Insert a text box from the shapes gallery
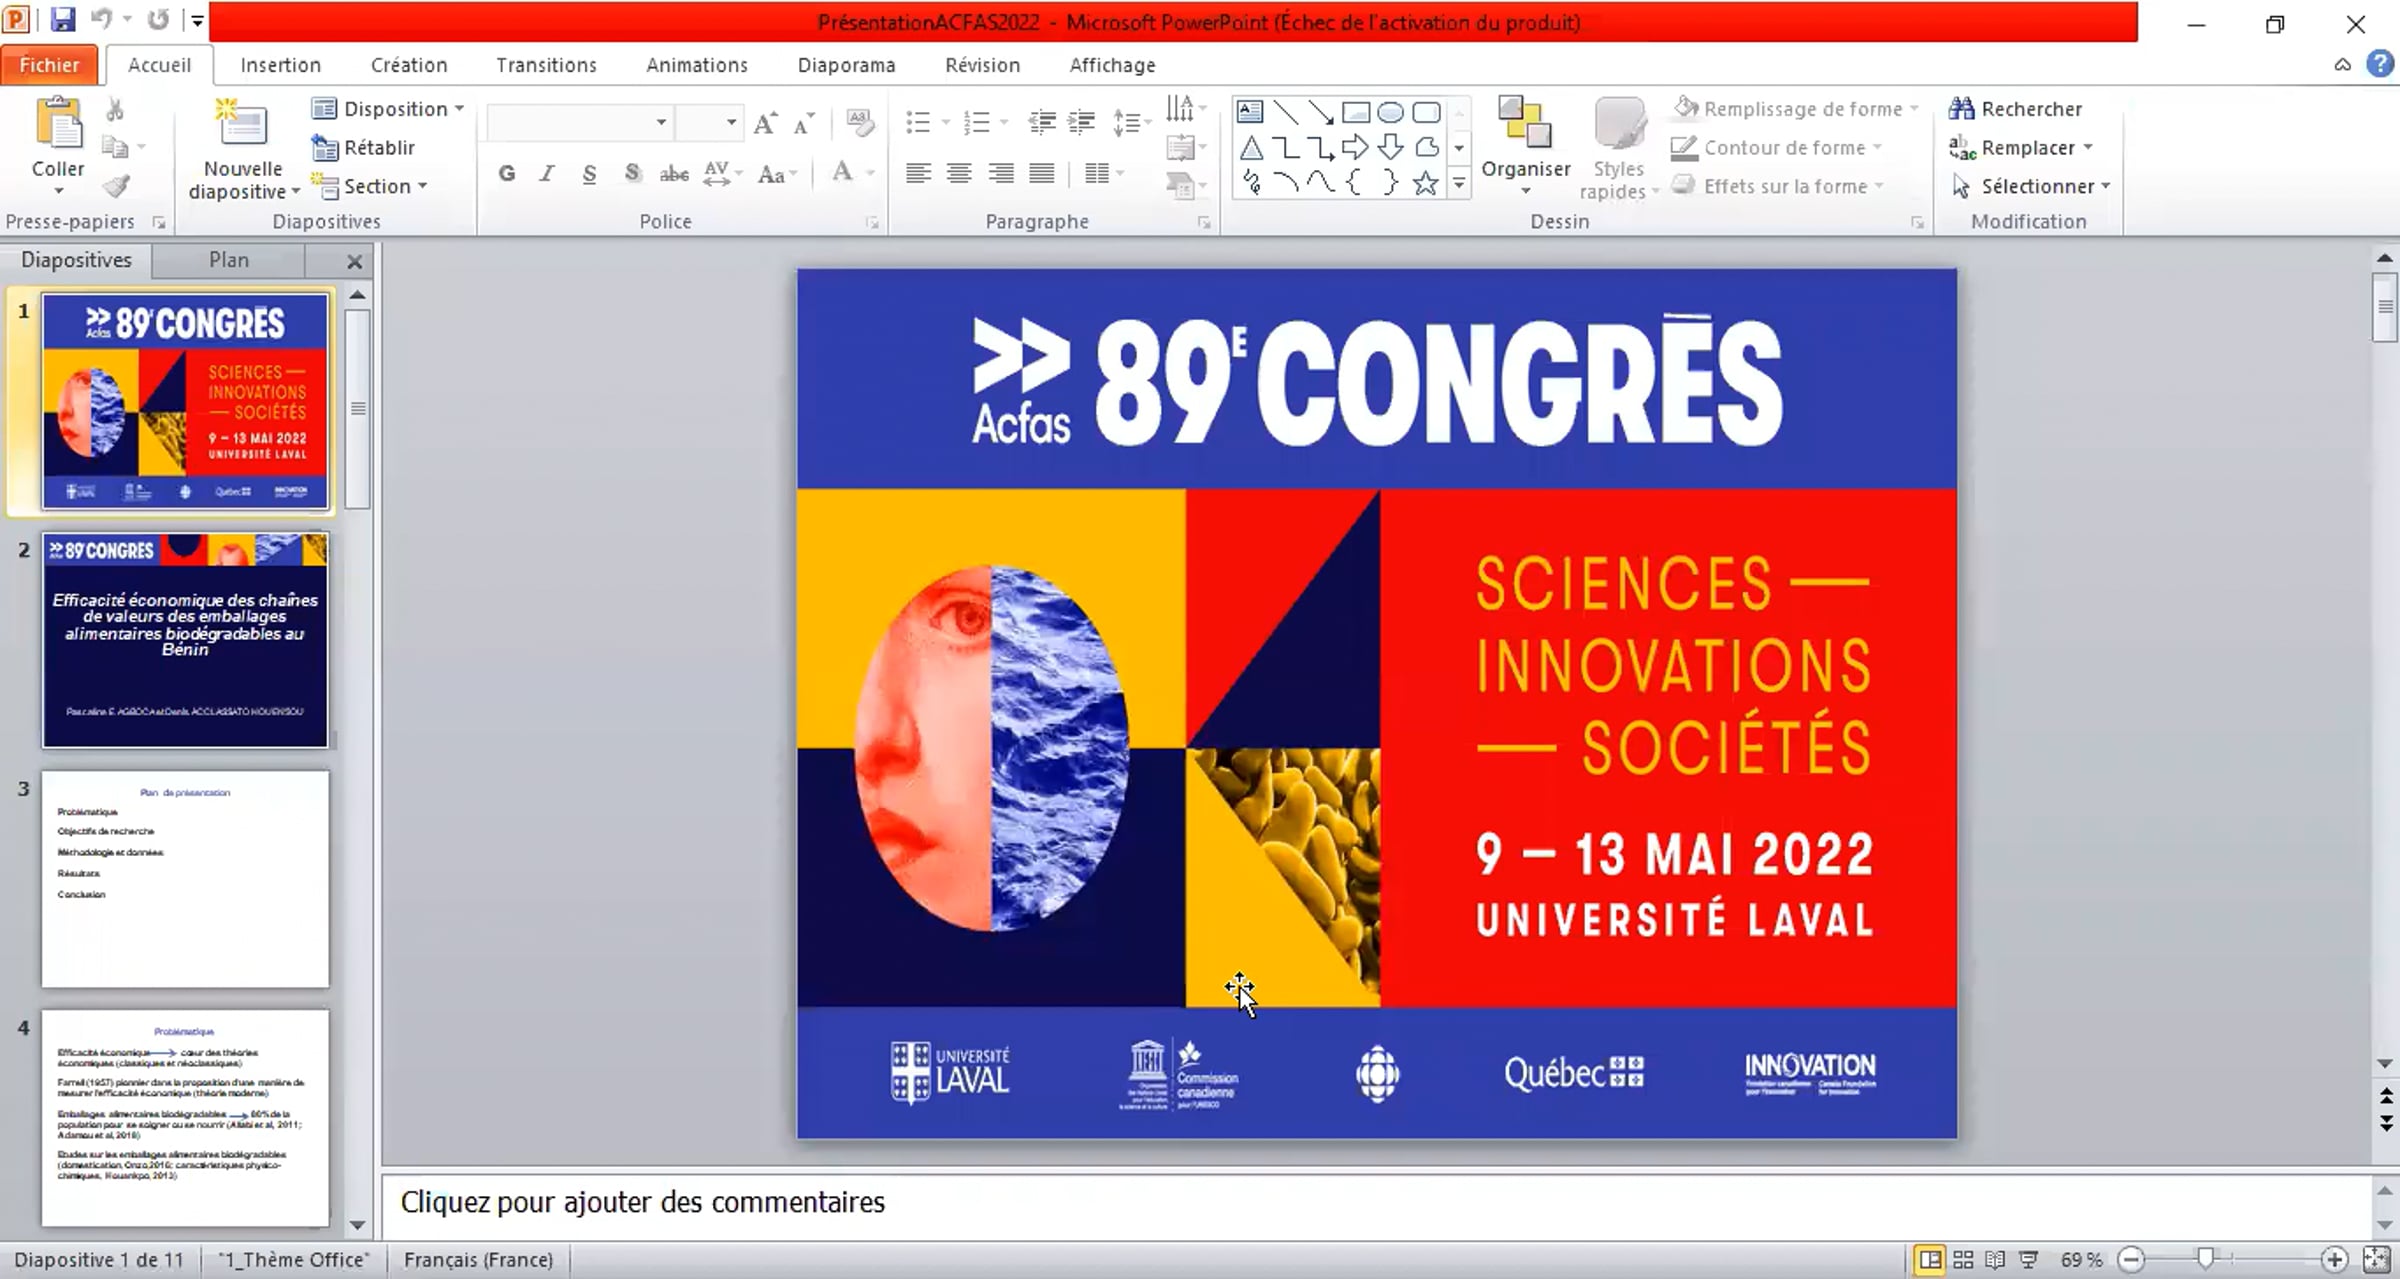The width and height of the screenshot is (2400, 1279). click(x=1250, y=112)
